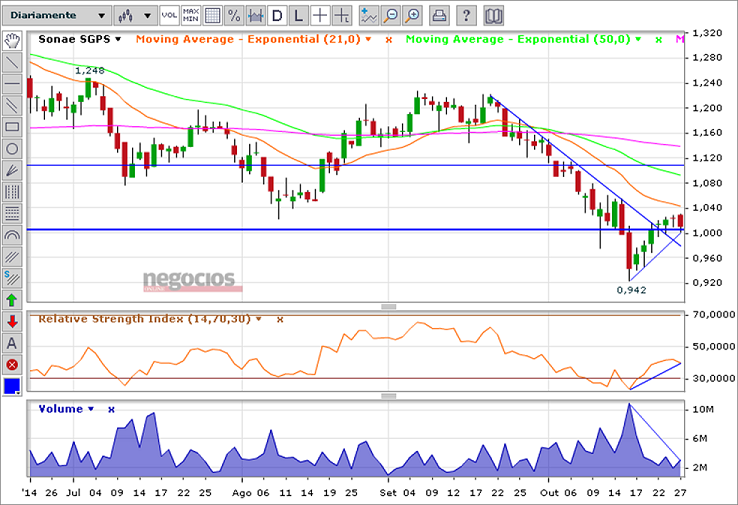This screenshot has width=738, height=505.
Task: Select the A text annotation tool
Action: point(12,344)
